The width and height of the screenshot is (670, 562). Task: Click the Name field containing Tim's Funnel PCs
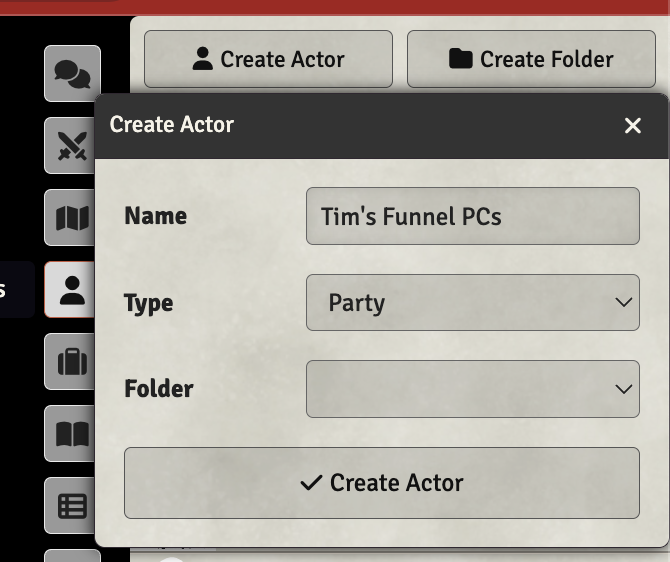click(473, 216)
